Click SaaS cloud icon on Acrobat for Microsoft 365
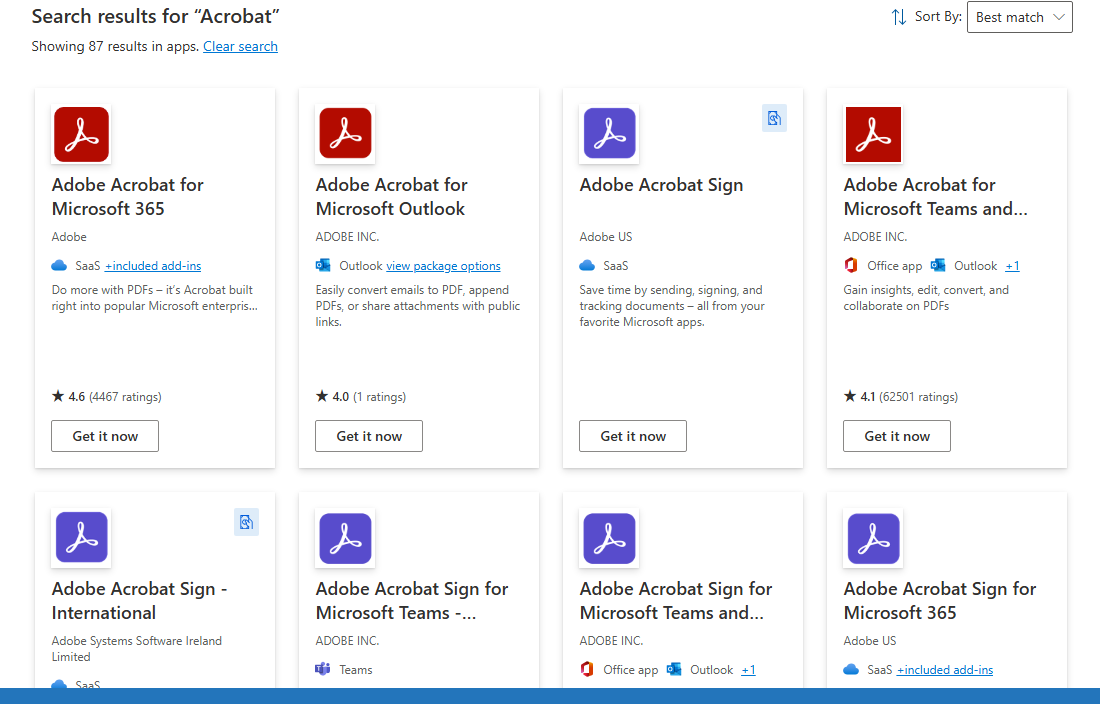 point(60,265)
